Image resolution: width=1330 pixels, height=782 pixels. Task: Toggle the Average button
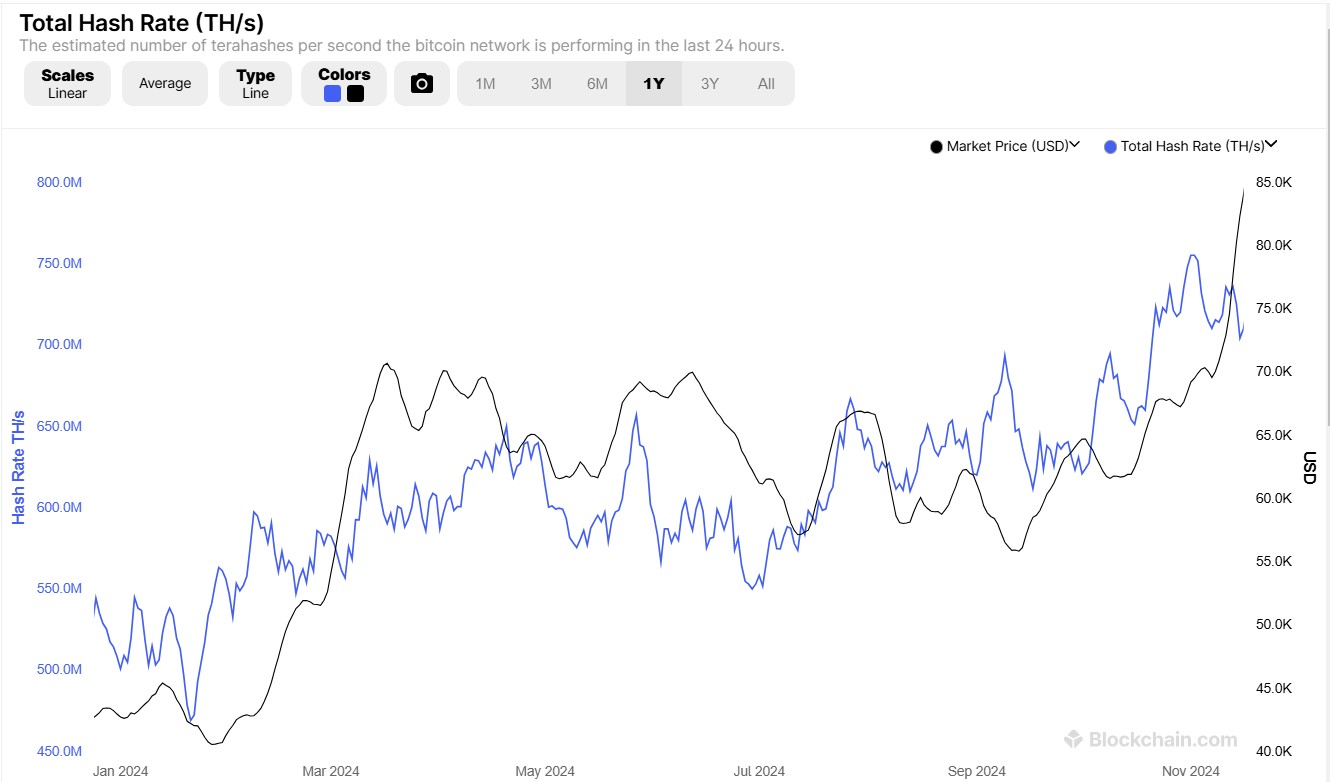165,84
